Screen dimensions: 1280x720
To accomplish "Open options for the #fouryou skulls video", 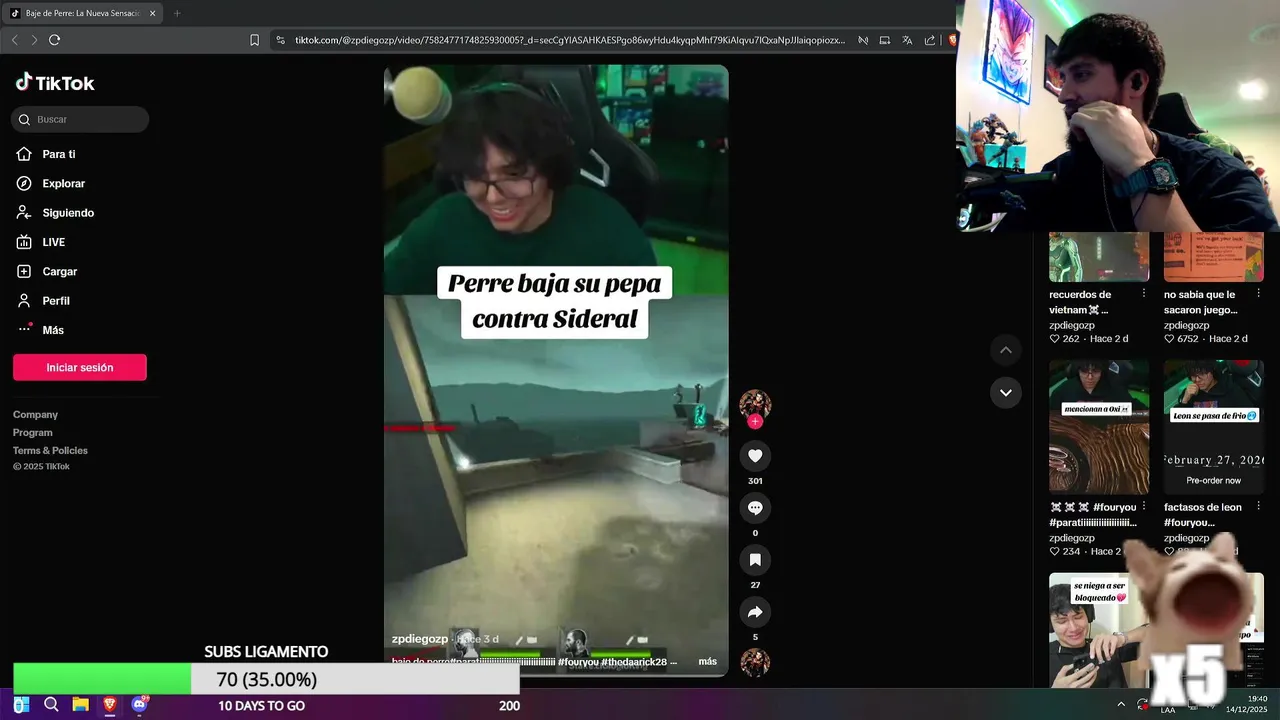I will [x=1144, y=506].
